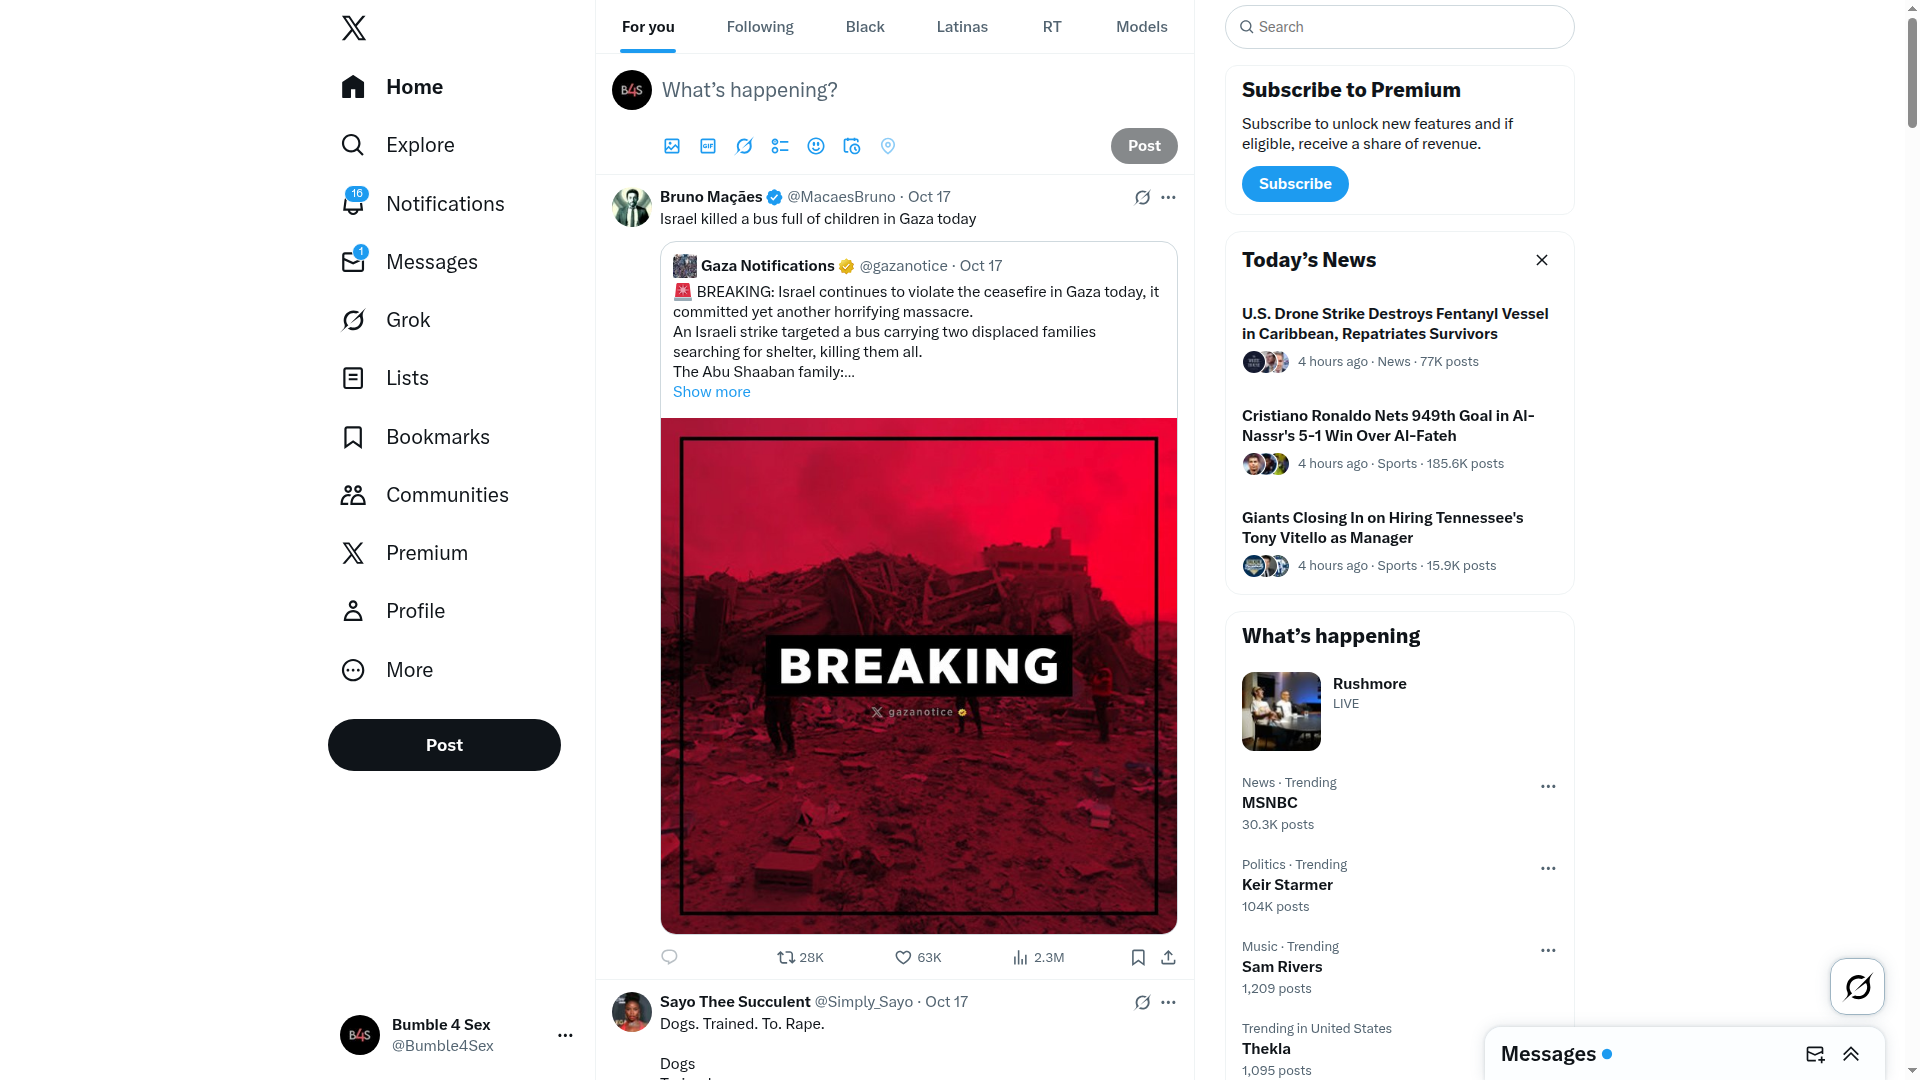1920x1080 pixels.
Task: Open account menu next to Bumble 4 Sex
Action: coord(565,1035)
